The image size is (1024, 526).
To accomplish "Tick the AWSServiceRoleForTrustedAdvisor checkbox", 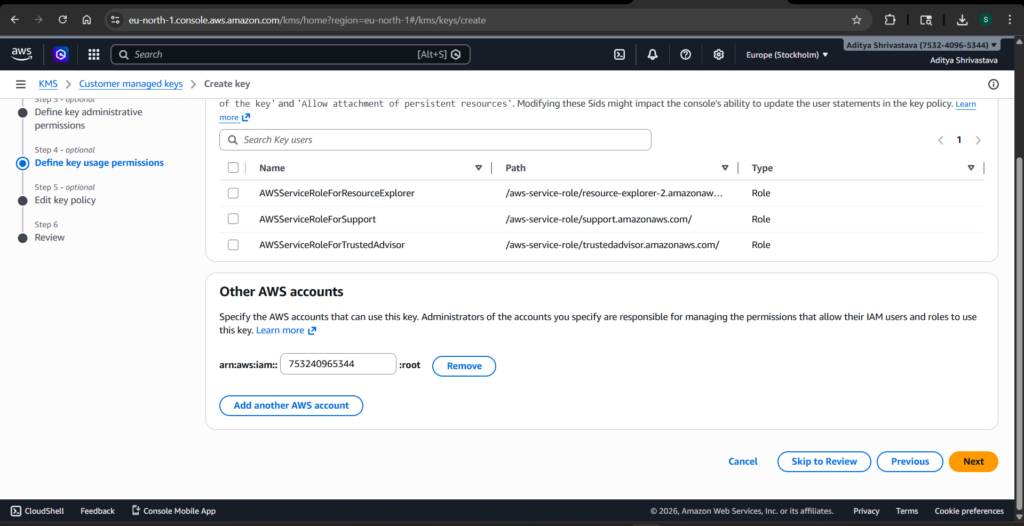I will [x=233, y=245].
